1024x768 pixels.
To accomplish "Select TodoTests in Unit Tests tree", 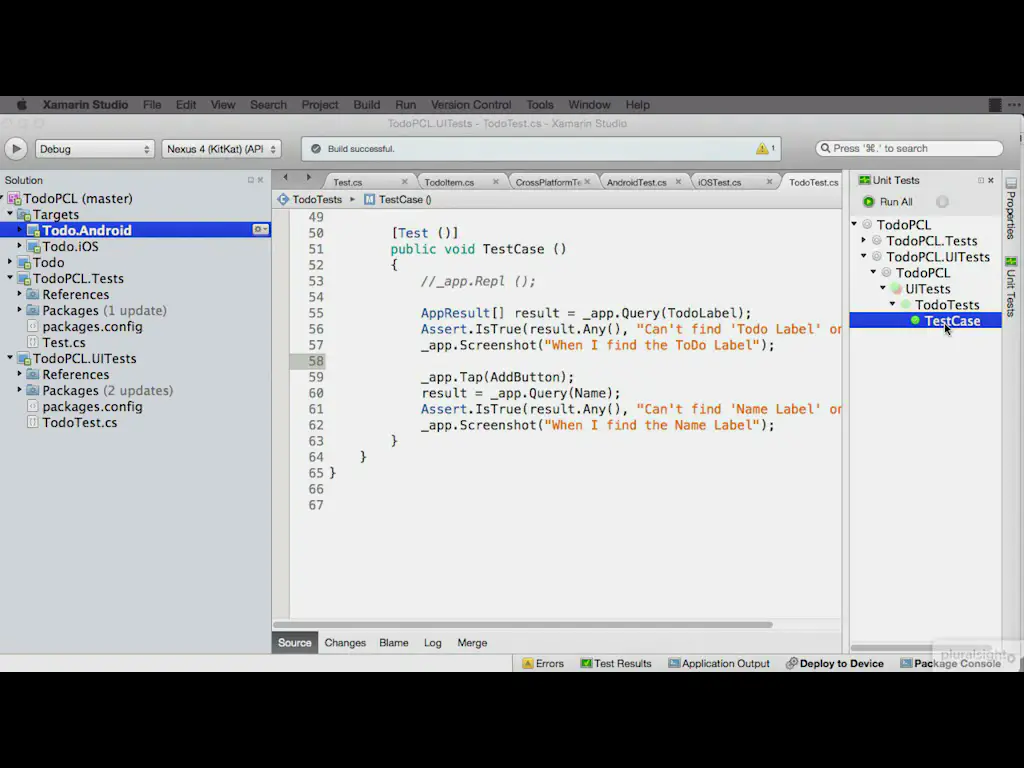I will 947,305.
